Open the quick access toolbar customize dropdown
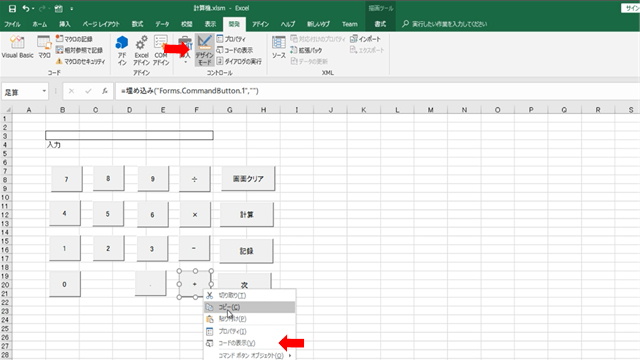 tap(72, 9)
